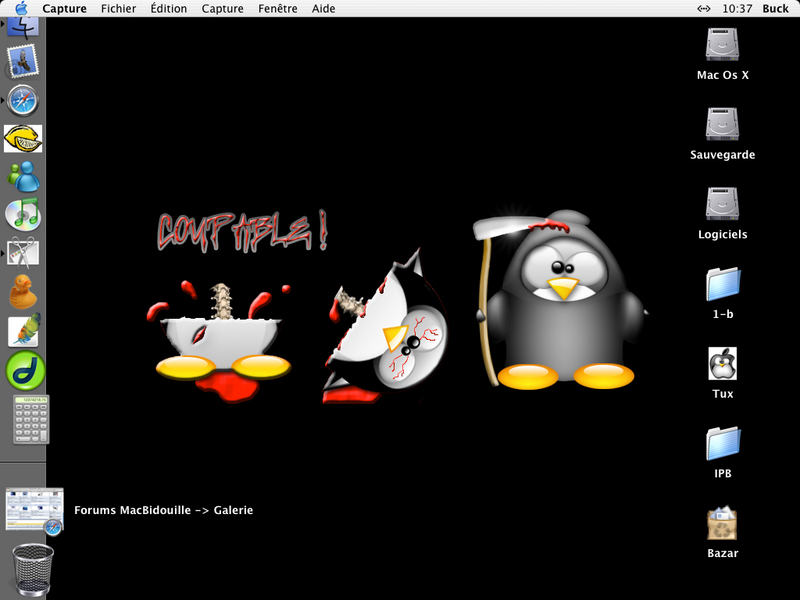Select the 1-b folder on desktop
The width and height of the screenshot is (800, 600).
[723, 284]
